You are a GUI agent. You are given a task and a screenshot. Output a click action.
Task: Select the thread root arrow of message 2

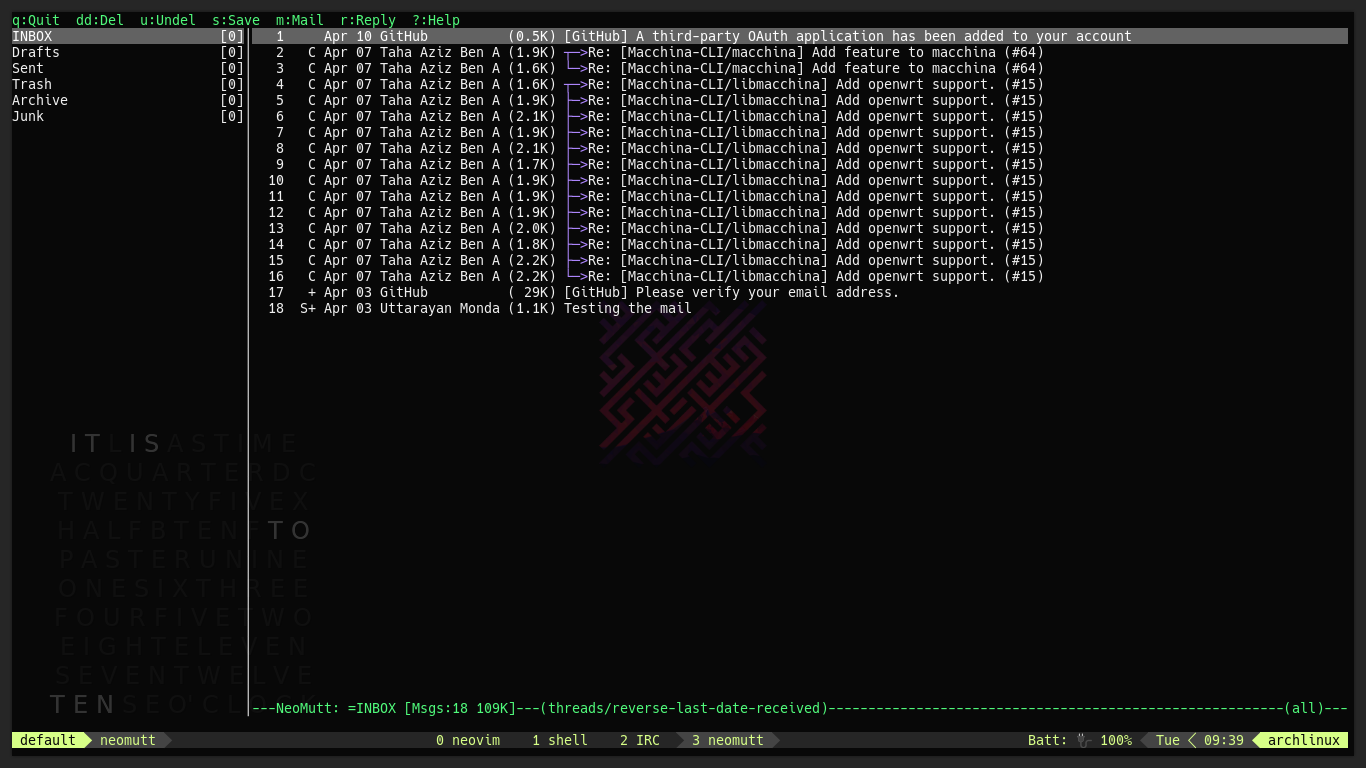[575, 52]
